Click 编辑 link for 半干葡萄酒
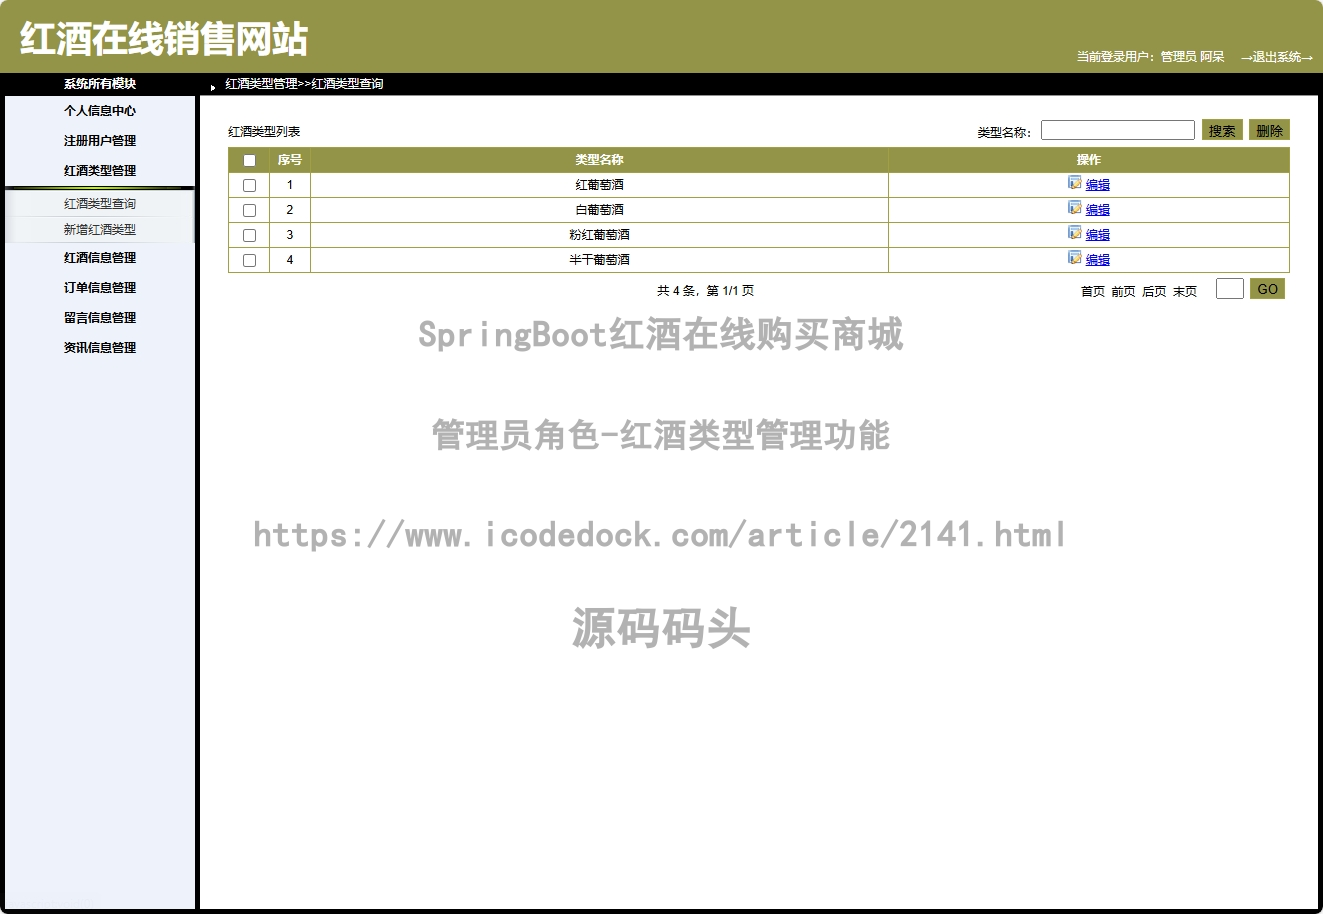Viewport: 1323px width, 914px height. [x=1098, y=260]
